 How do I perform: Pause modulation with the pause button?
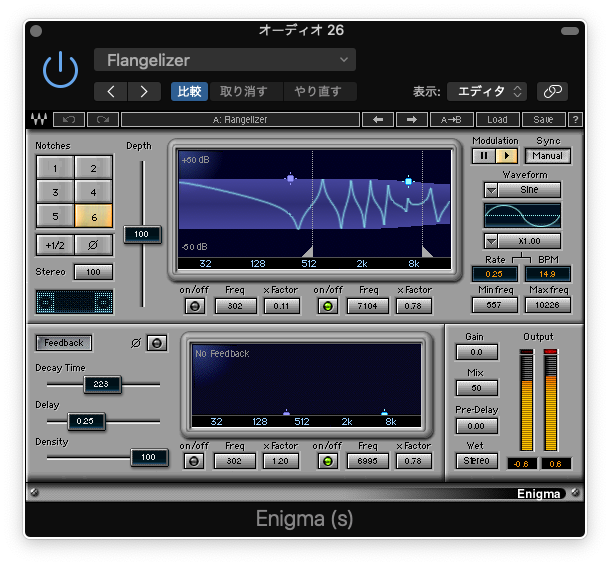pyautogui.click(x=484, y=156)
